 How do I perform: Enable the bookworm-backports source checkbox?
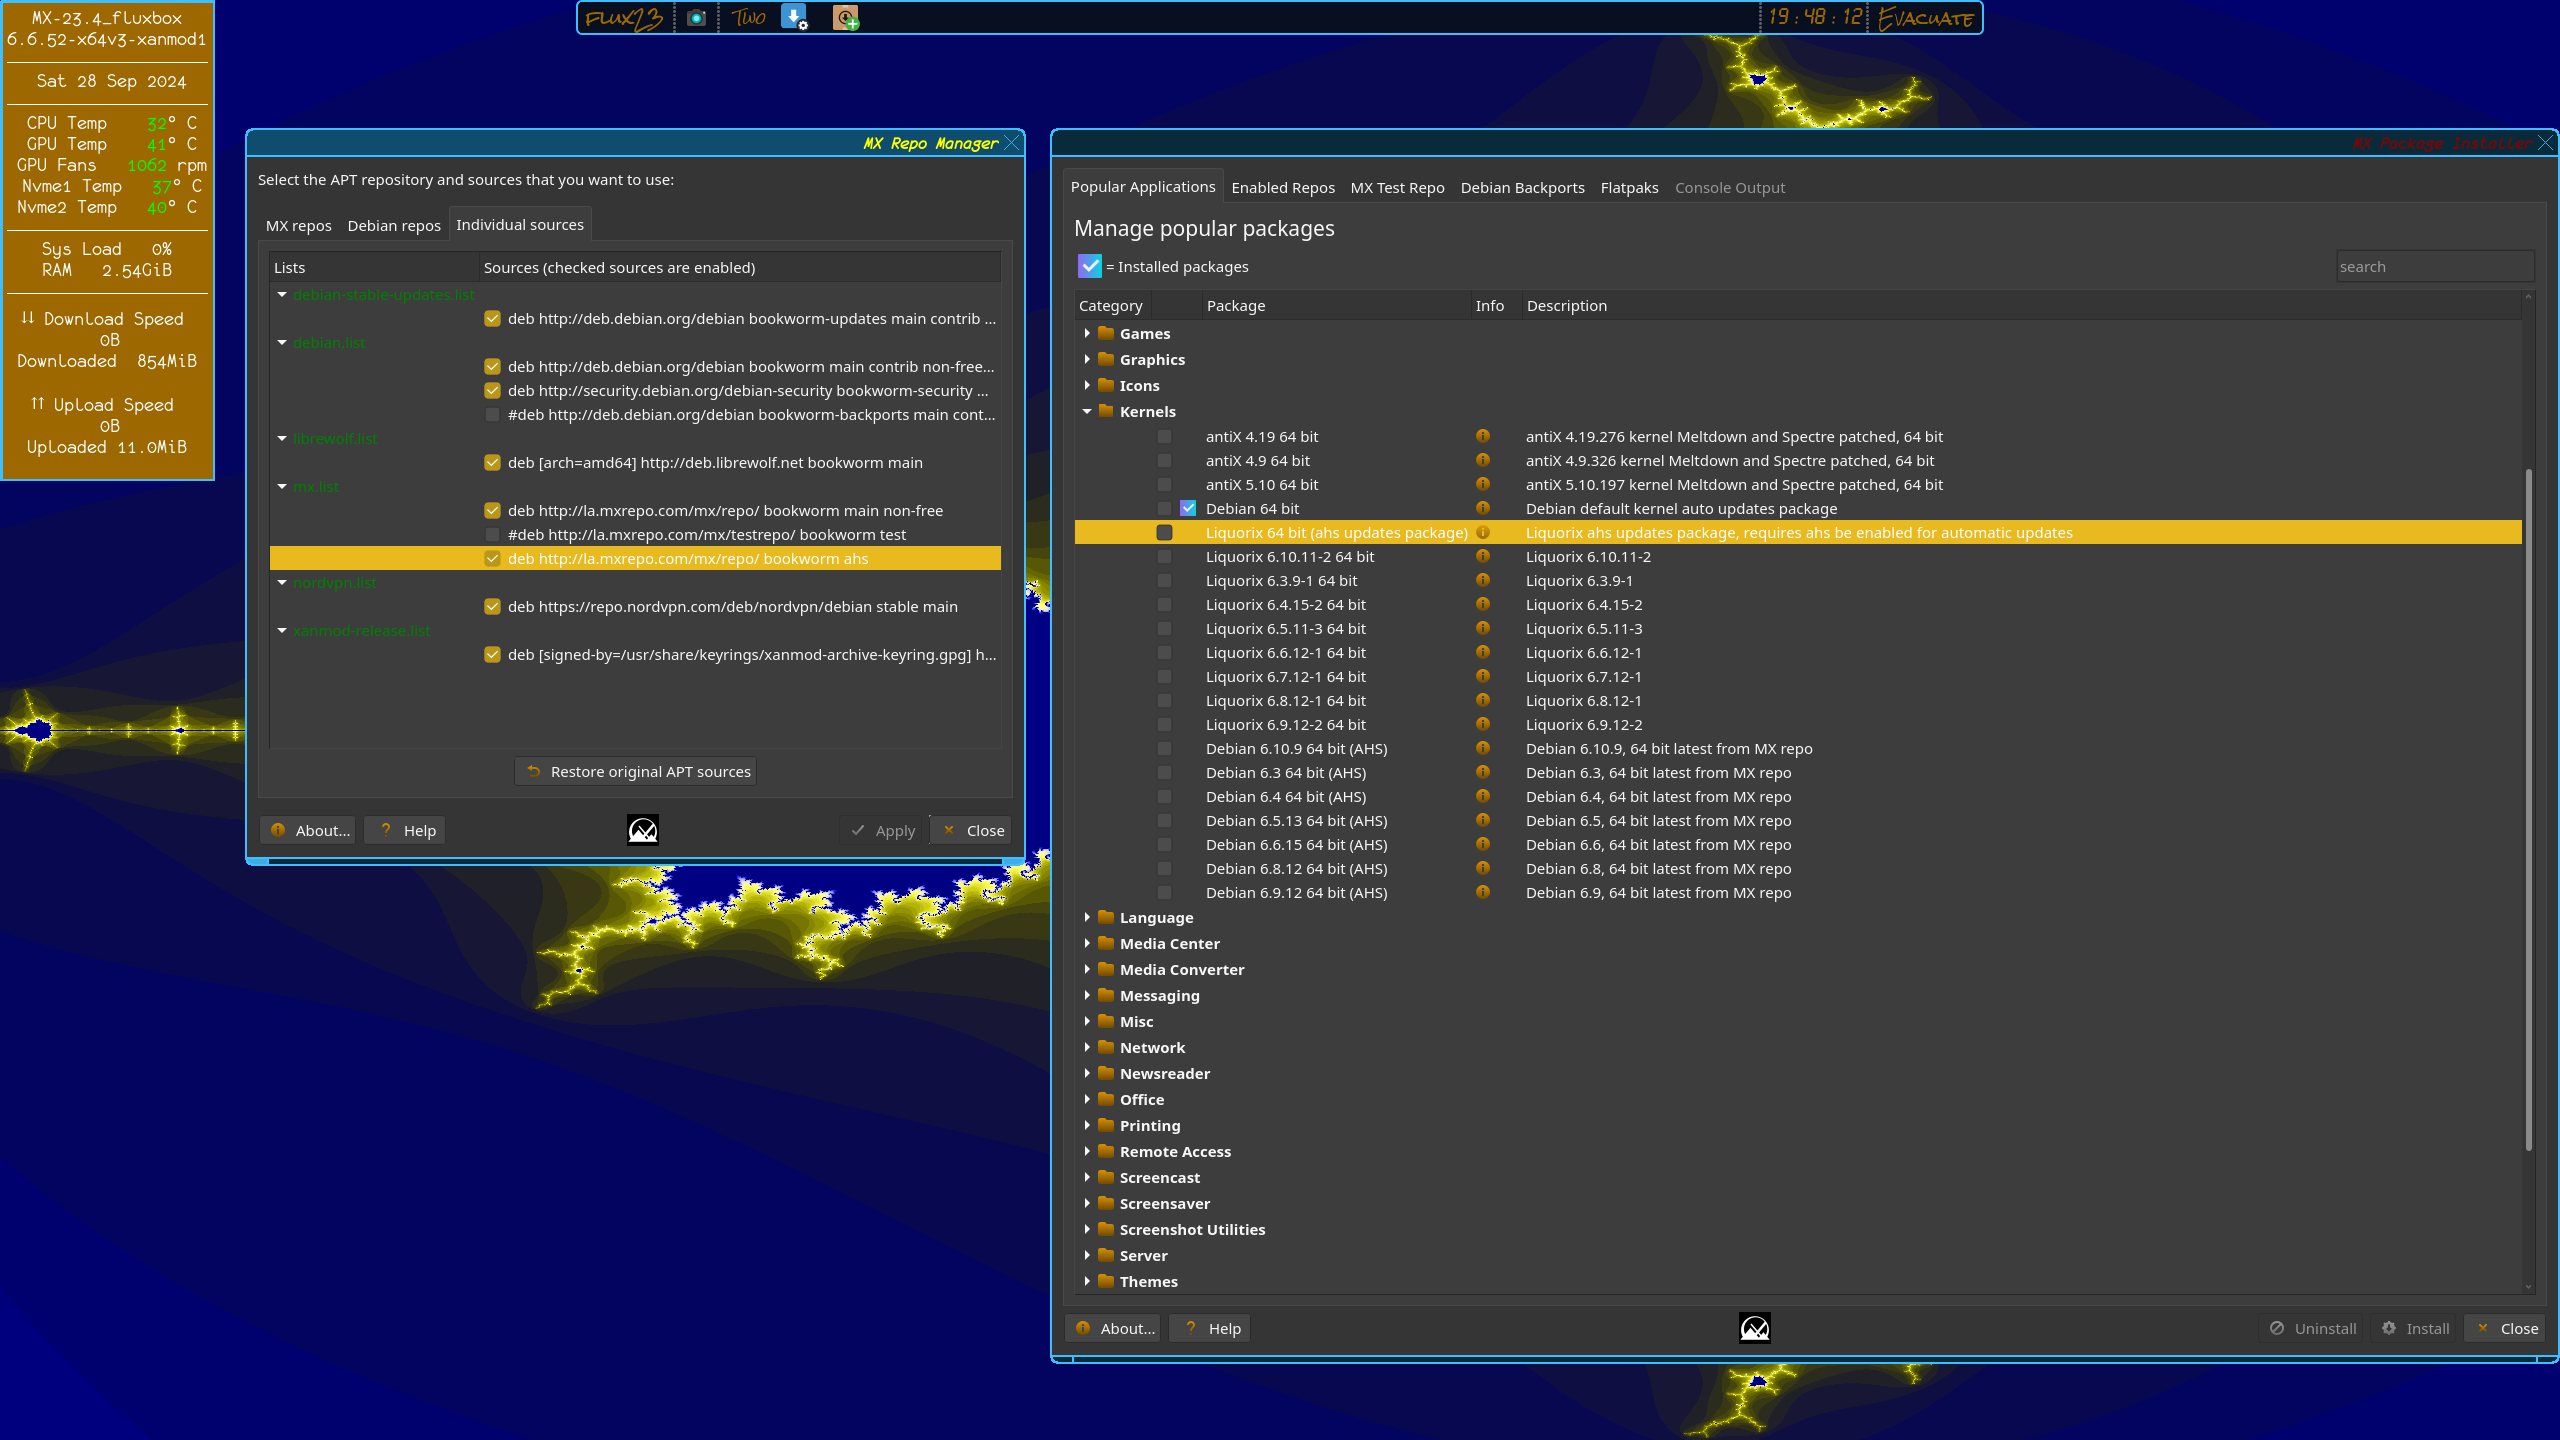point(492,415)
